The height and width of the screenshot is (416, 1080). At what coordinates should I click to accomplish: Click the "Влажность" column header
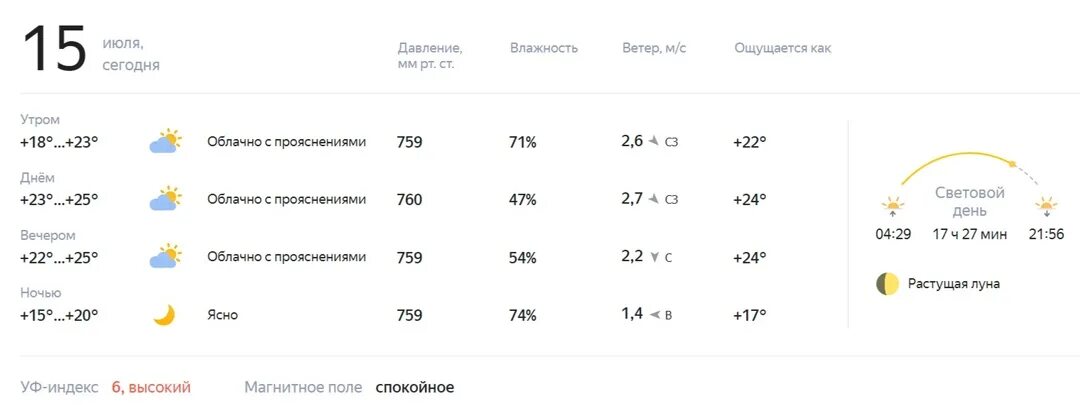[544, 48]
